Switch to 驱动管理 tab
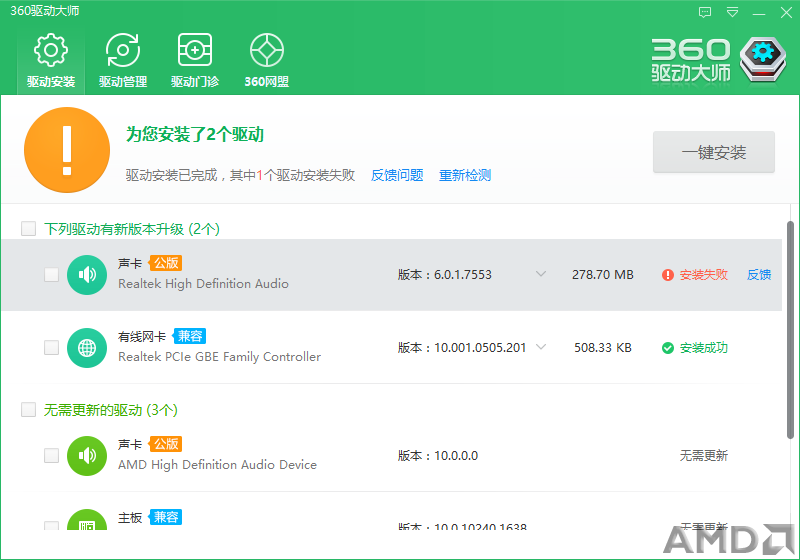The height and width of the screenshot is (560, 800). (123, 60)
